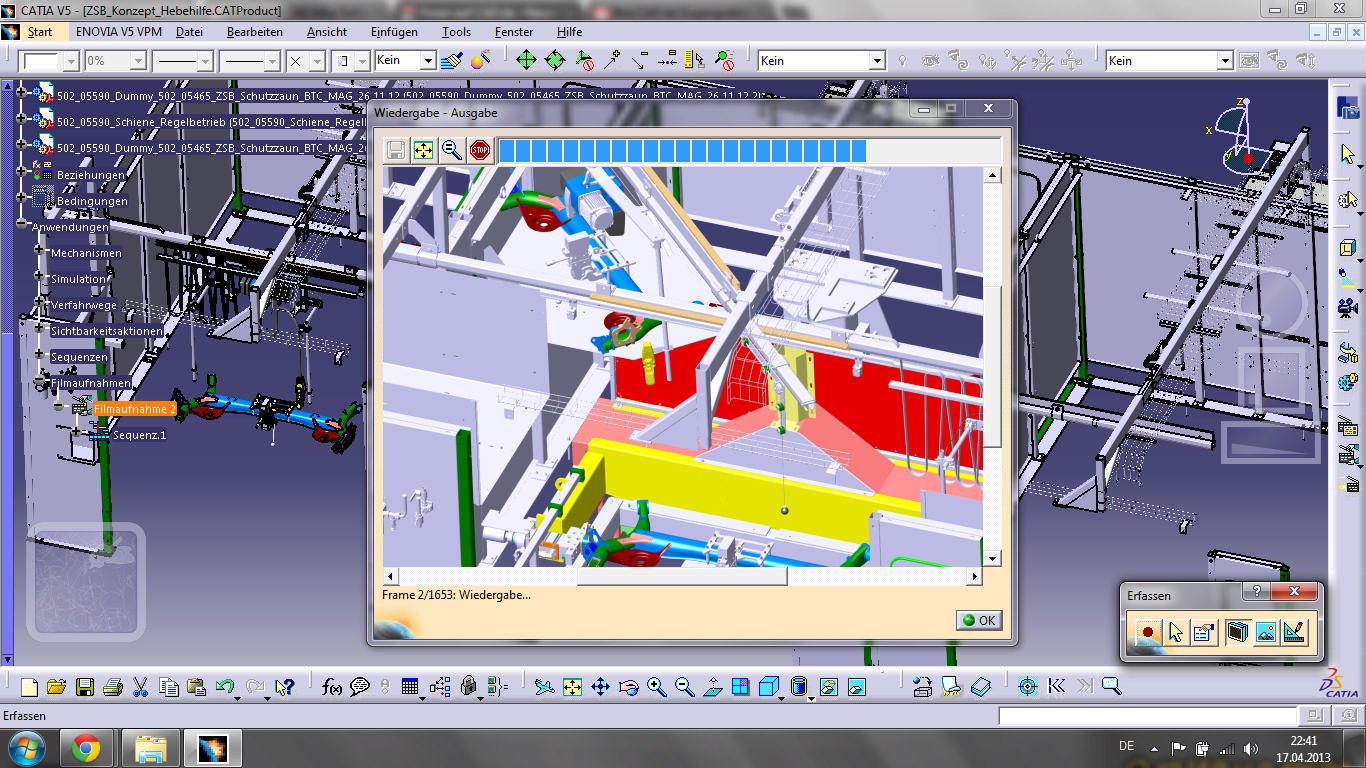
Task: Click the What's This help cursor icon
Action: pyautogui.click(x=284, y=687)
